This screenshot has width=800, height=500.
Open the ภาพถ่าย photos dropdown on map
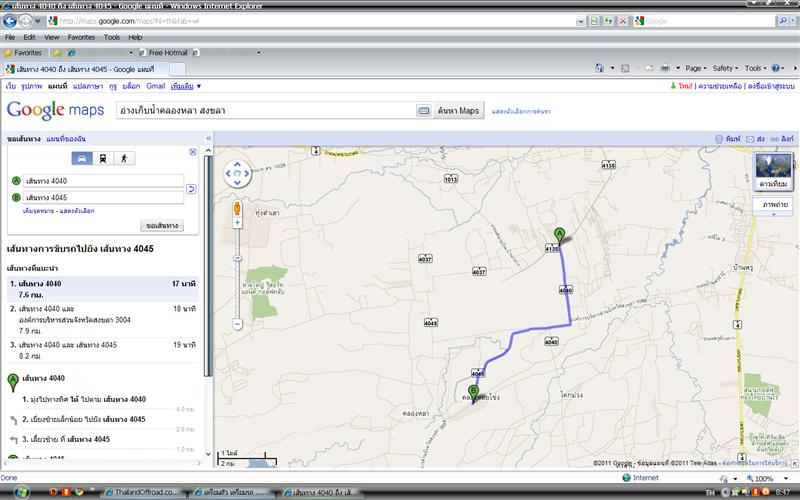pos(773,205)
